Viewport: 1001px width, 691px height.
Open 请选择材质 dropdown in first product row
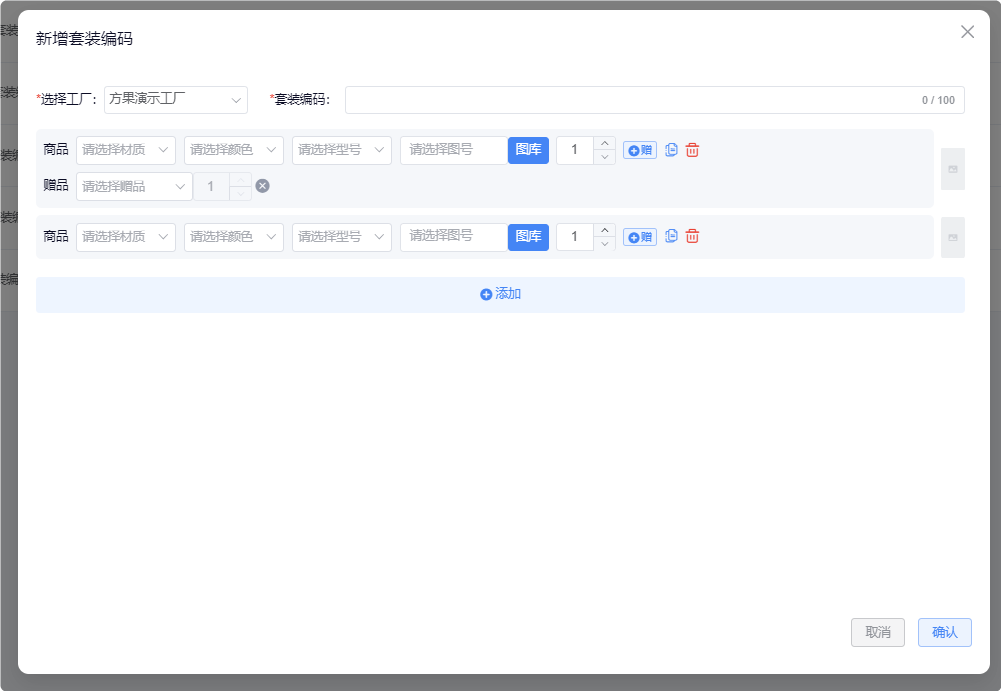tap(126, 150)
